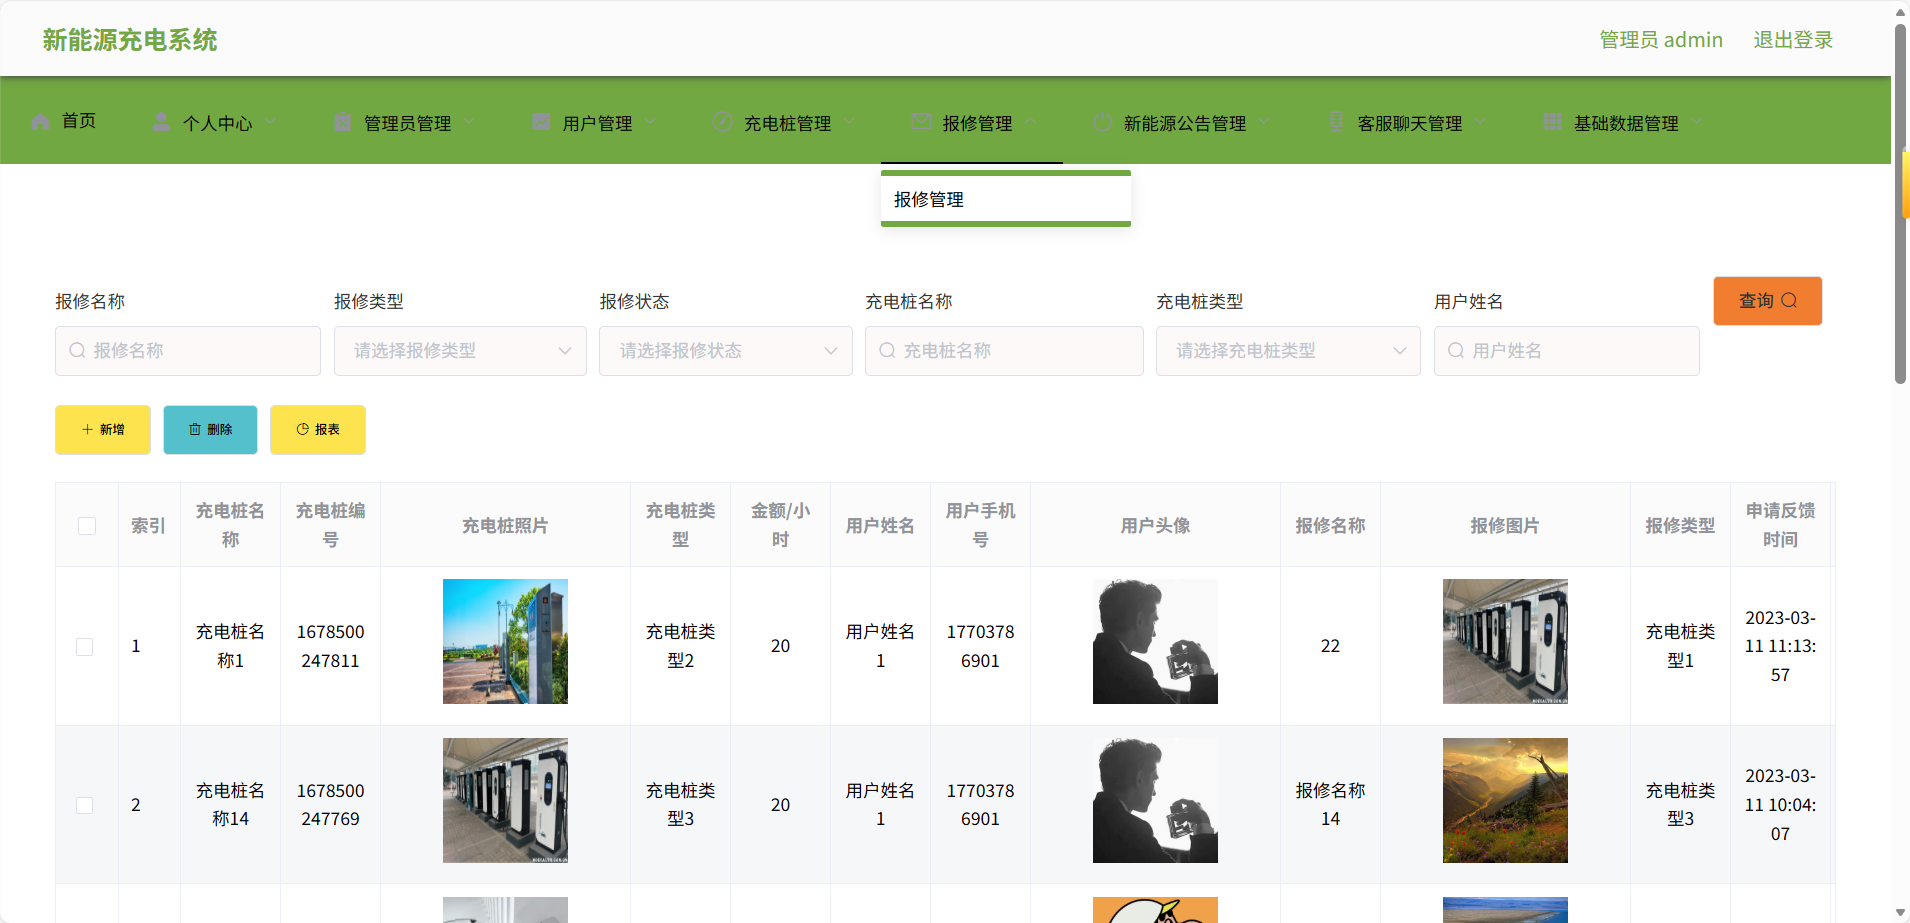The height and width of the screenshot is (923, 1910).
Task: Click the 索引 column header
Action: pyautogui.click(x=149, y=526)
